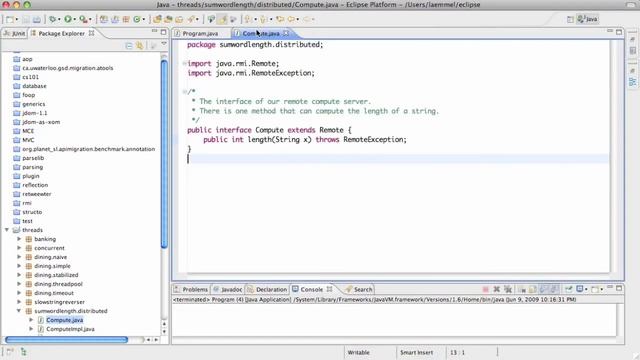The width and height of the screenshot is (640, 360).
Task: Open the Javadoc tab
Action: [228, 289]
